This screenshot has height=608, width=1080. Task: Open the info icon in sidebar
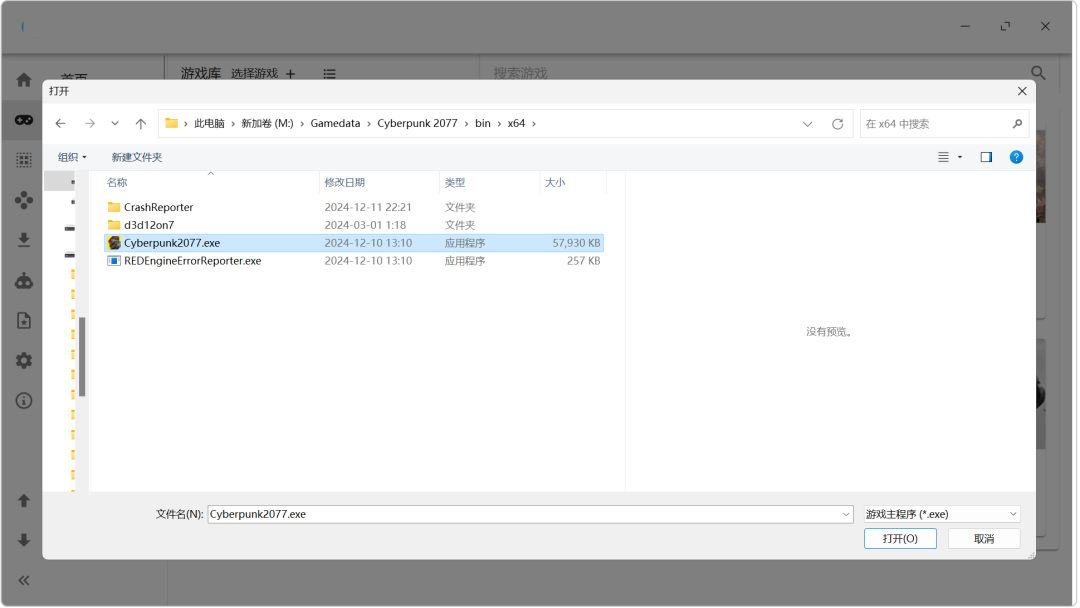pyautogui.click(x=24, y=401)
